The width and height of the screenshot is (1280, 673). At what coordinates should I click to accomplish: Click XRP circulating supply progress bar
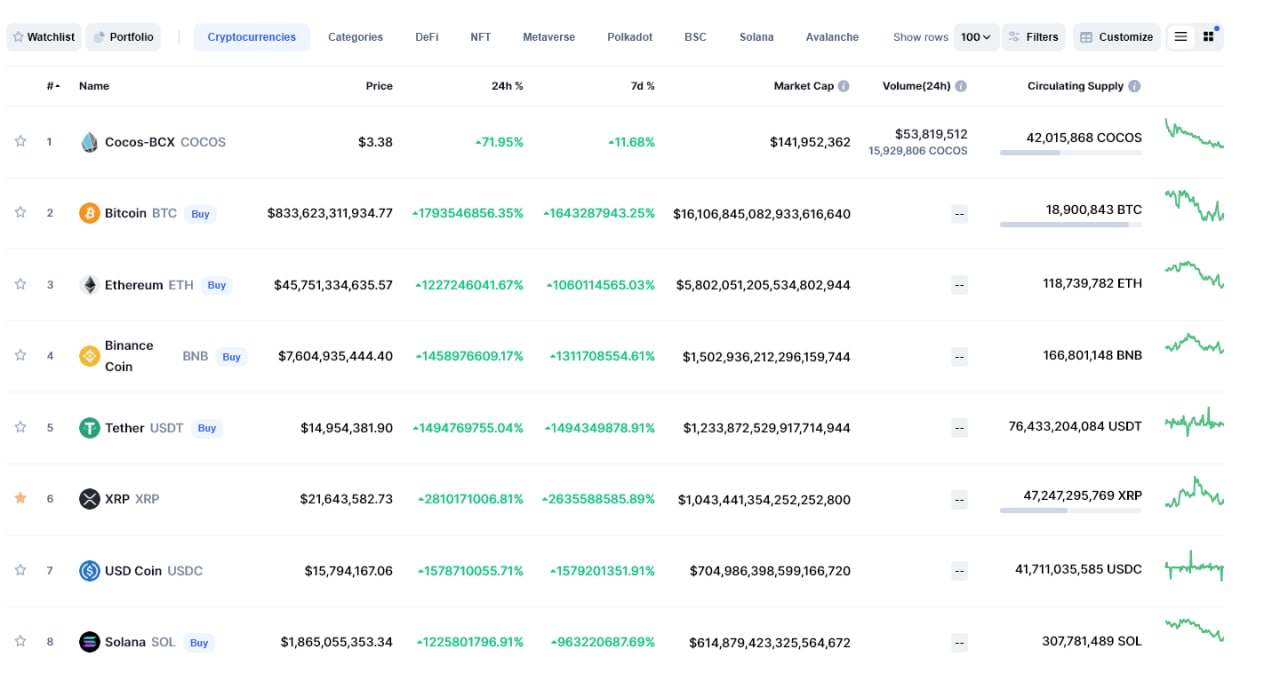click(x=1071, y=510)
